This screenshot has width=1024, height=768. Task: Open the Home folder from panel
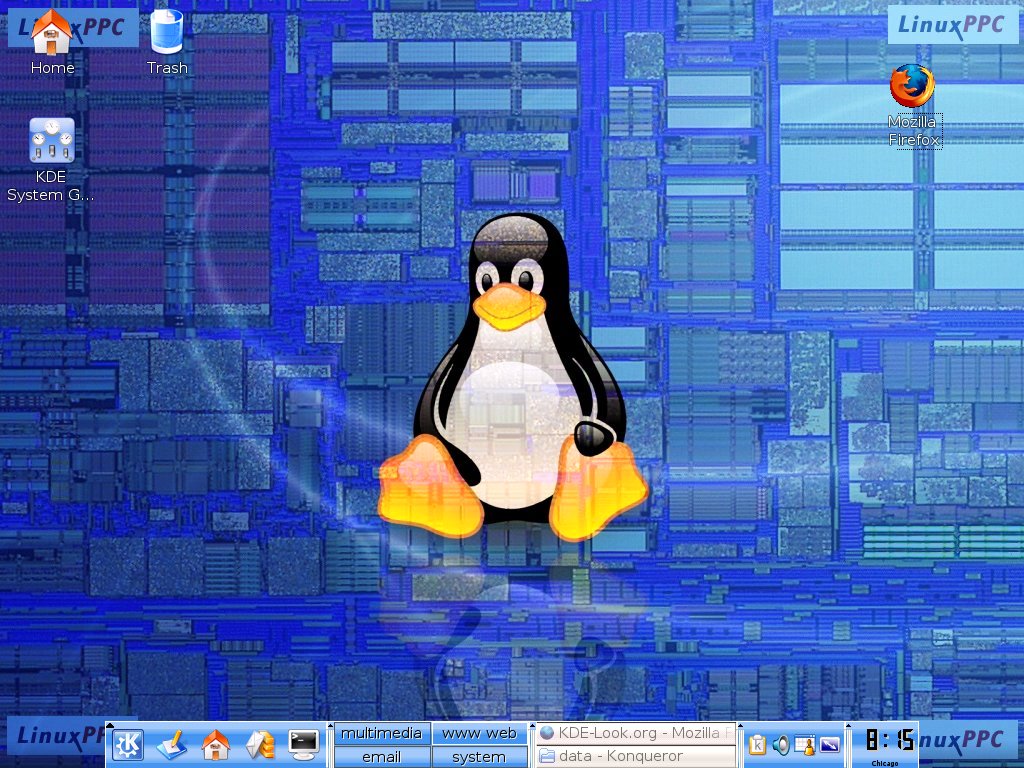[216, 744]
